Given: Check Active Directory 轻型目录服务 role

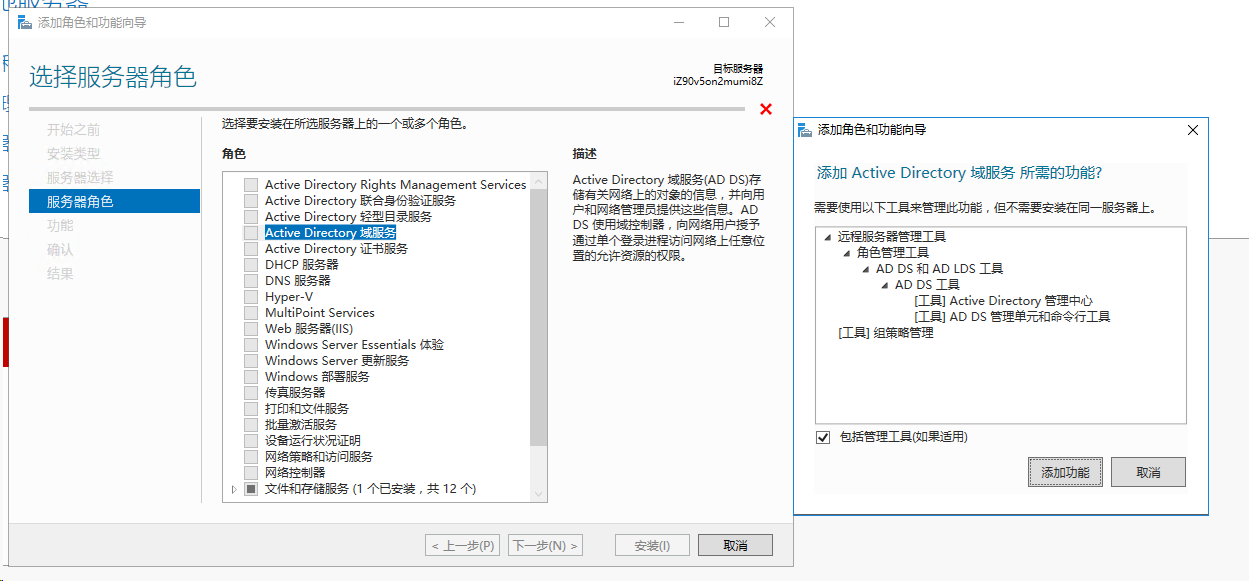Looking at the screenshot, I should click(x=251, y=217).
